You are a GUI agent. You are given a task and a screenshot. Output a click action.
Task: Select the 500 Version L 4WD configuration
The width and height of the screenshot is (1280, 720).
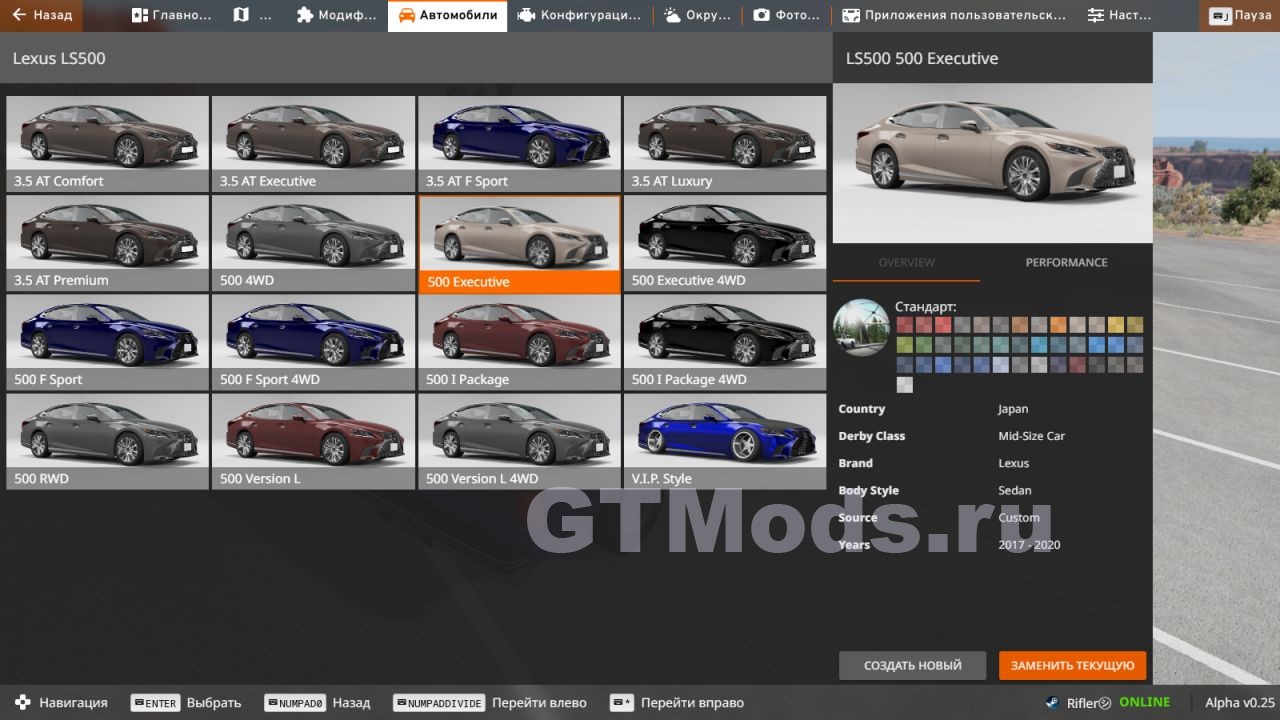[519, 441]
